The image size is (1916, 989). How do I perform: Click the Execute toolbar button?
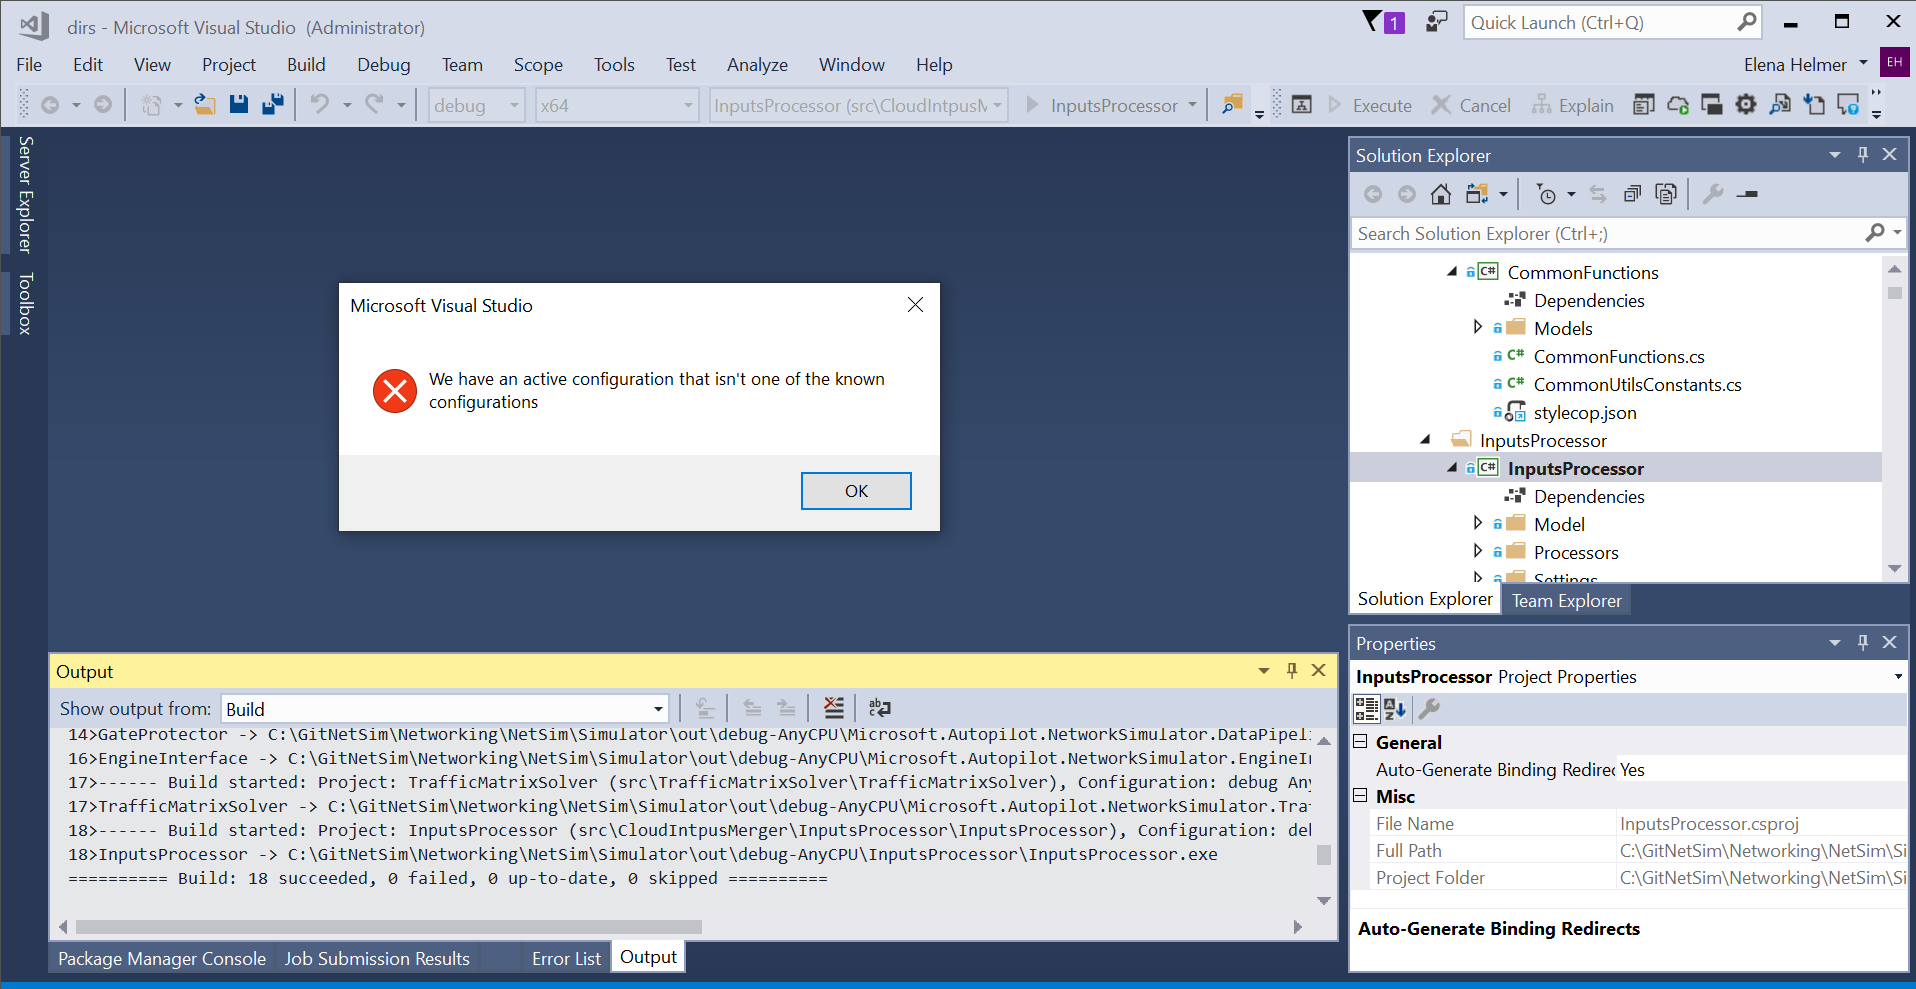1370,105
